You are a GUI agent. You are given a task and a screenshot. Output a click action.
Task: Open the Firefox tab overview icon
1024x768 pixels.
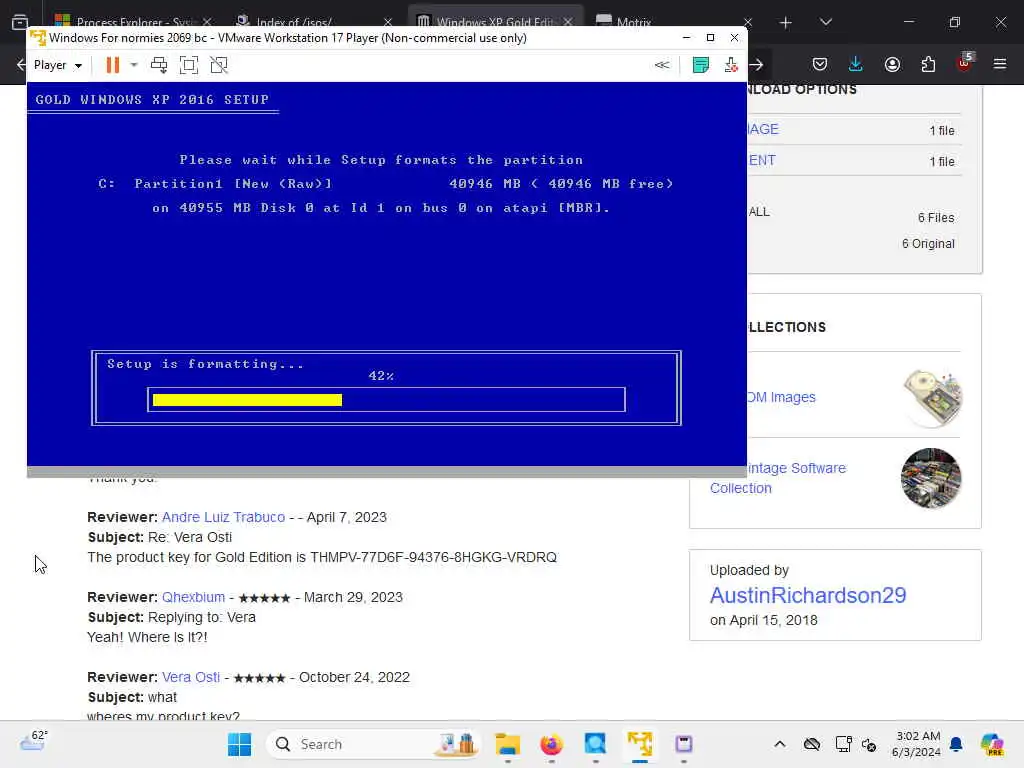(x=20, y=22)
